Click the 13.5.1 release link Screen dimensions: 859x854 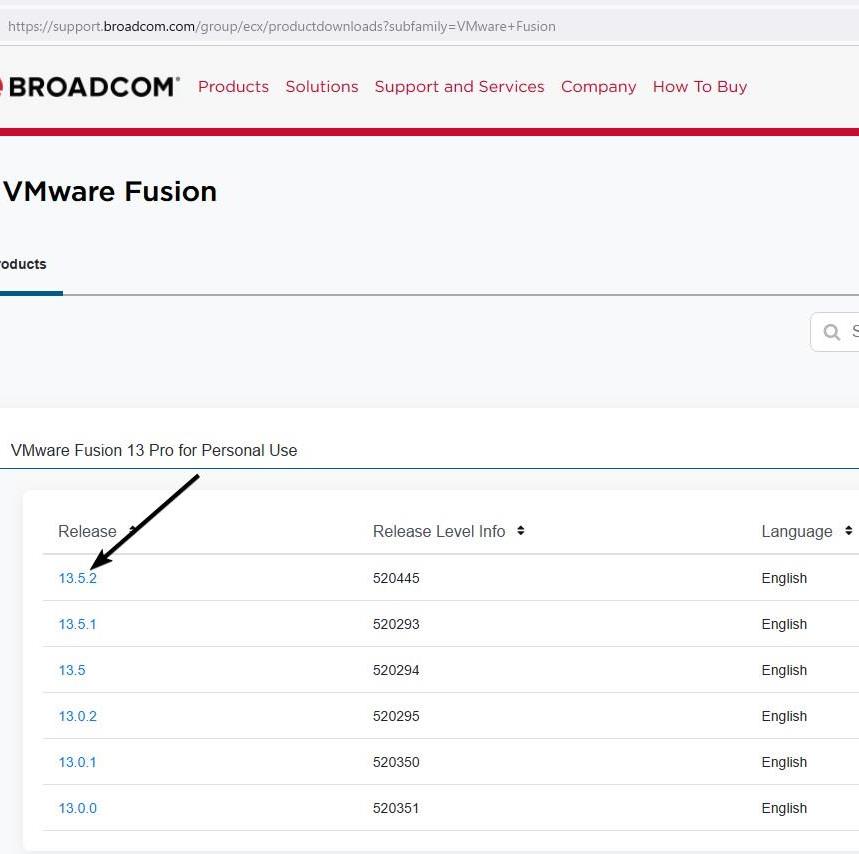pyautogui.click(x=78, y=624)
